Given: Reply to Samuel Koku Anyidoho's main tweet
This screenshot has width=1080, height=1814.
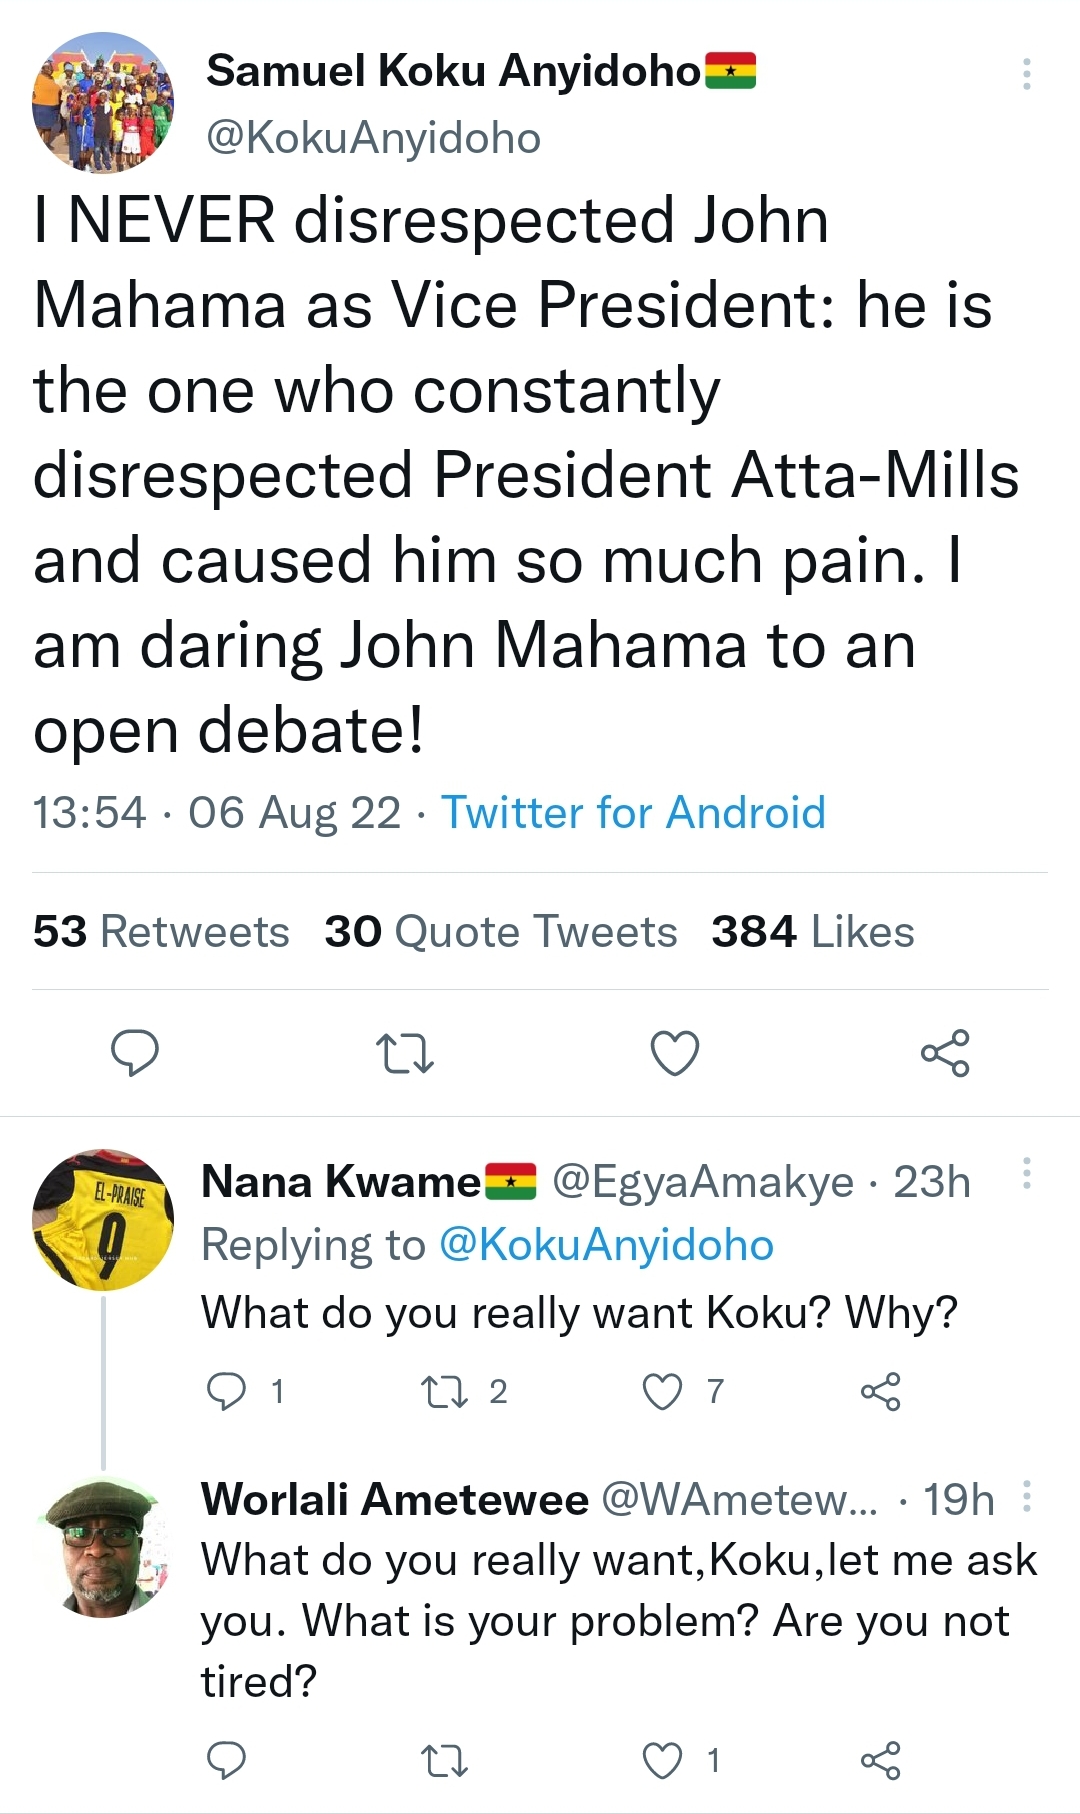Looking at the screenshot, I should coord(134,1053).
